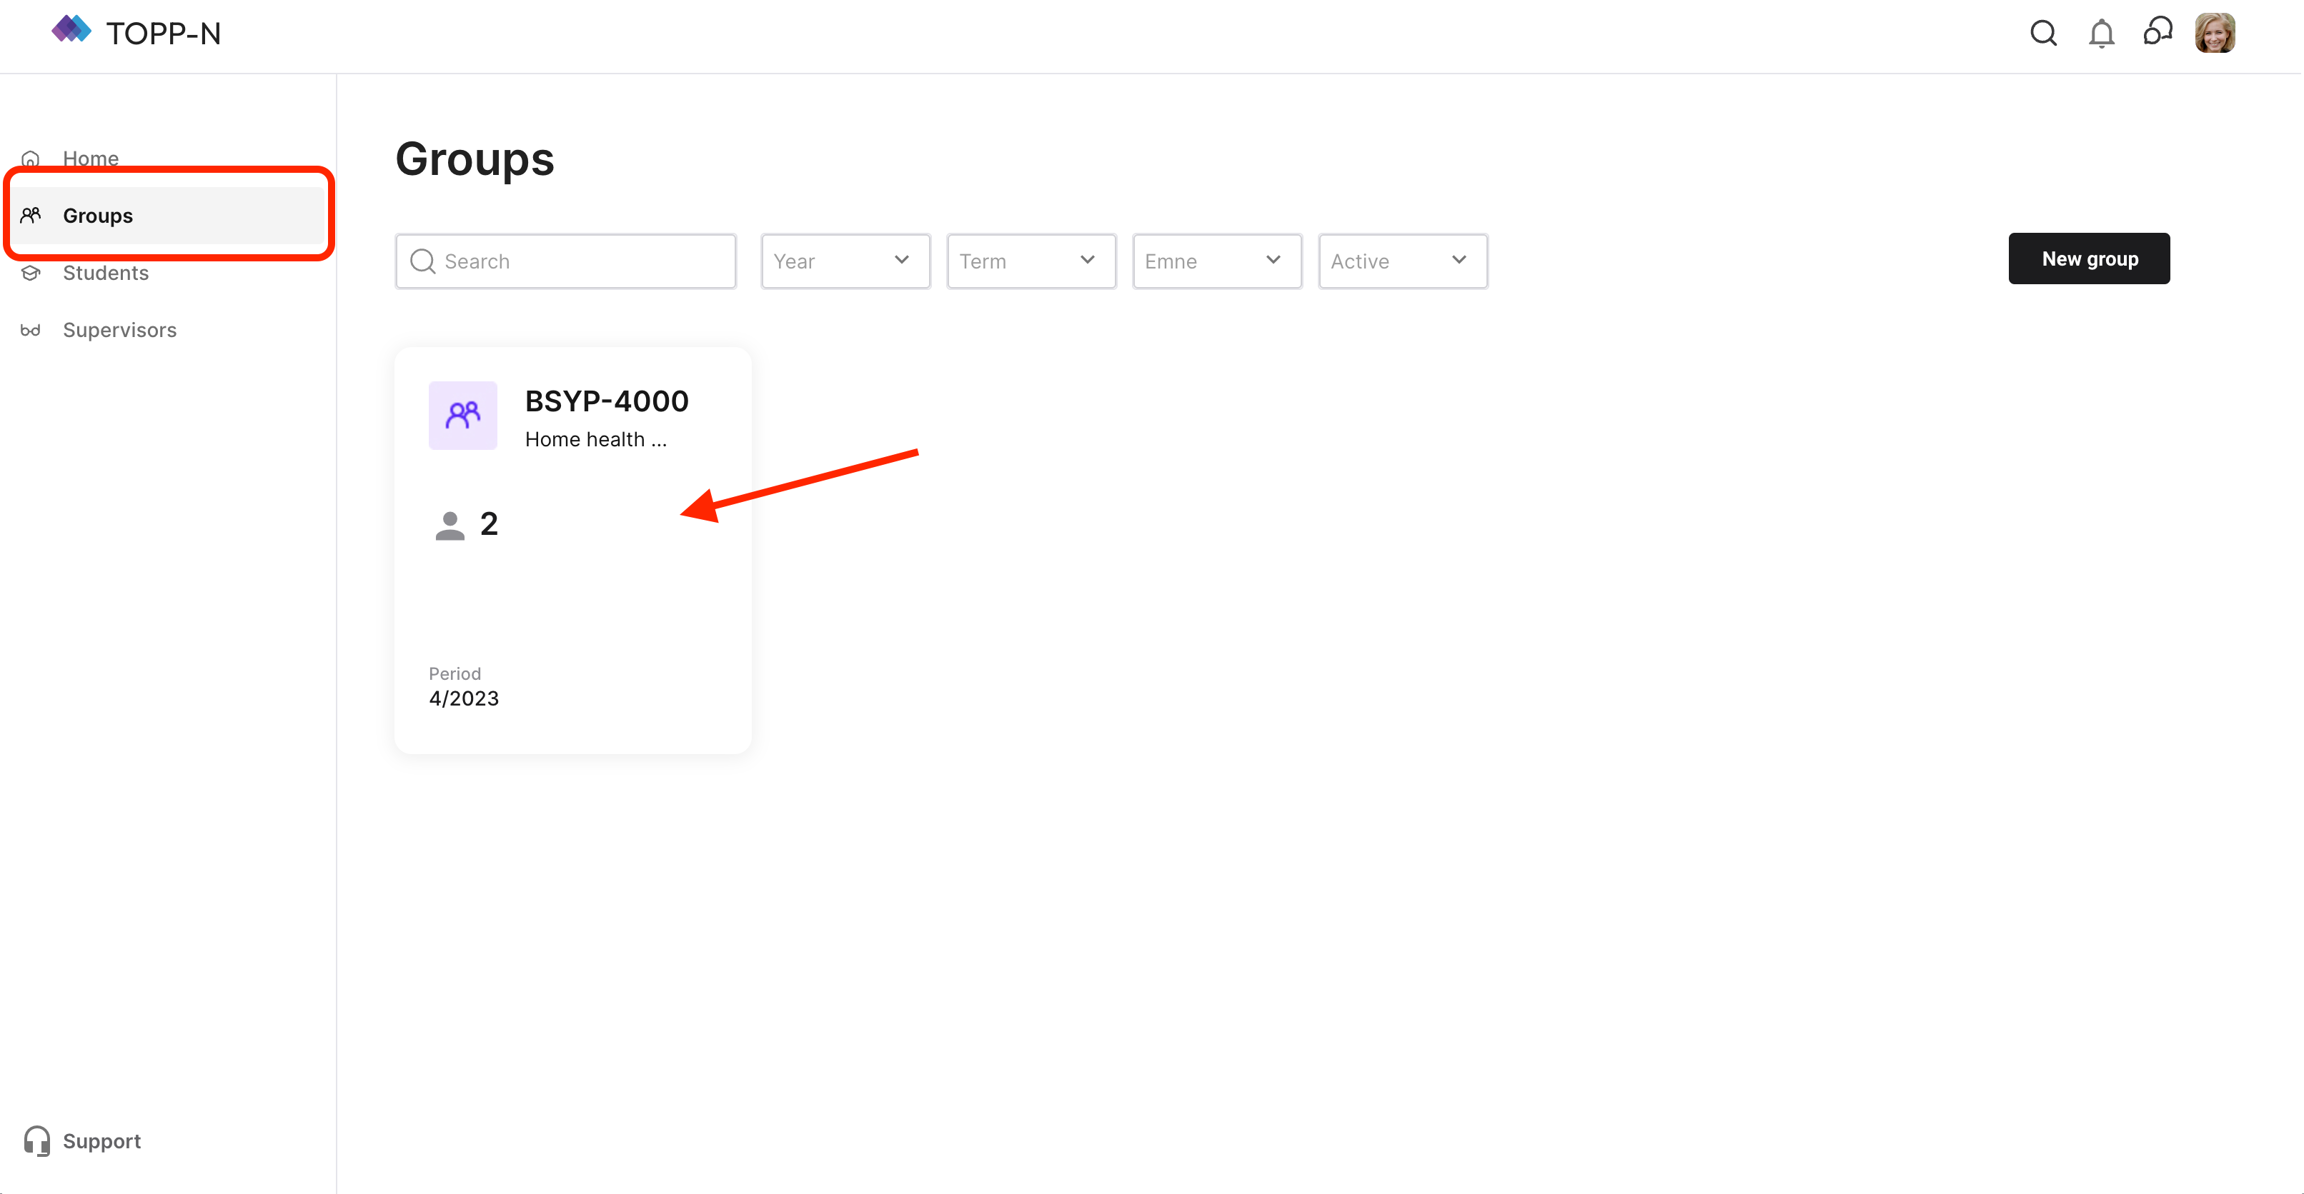This screenshot has width=2304, height=1194.
Task: Go to Home in the sidebar
Action: pyautogui.click(x=90, y=158)
